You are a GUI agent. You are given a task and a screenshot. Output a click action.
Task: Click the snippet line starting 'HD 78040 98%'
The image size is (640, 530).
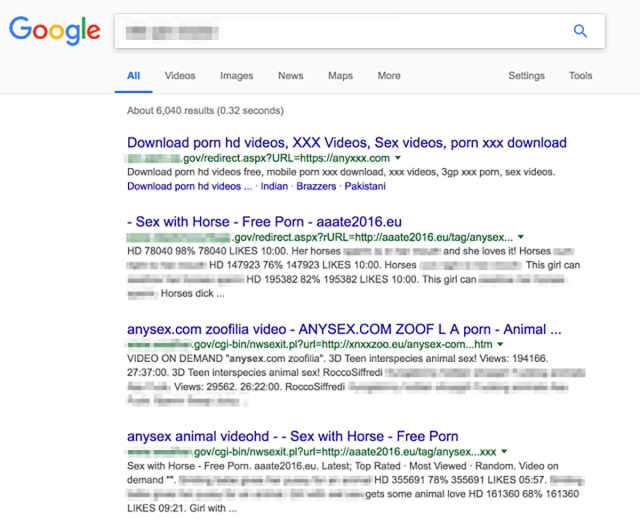click(x=351, y=251)
